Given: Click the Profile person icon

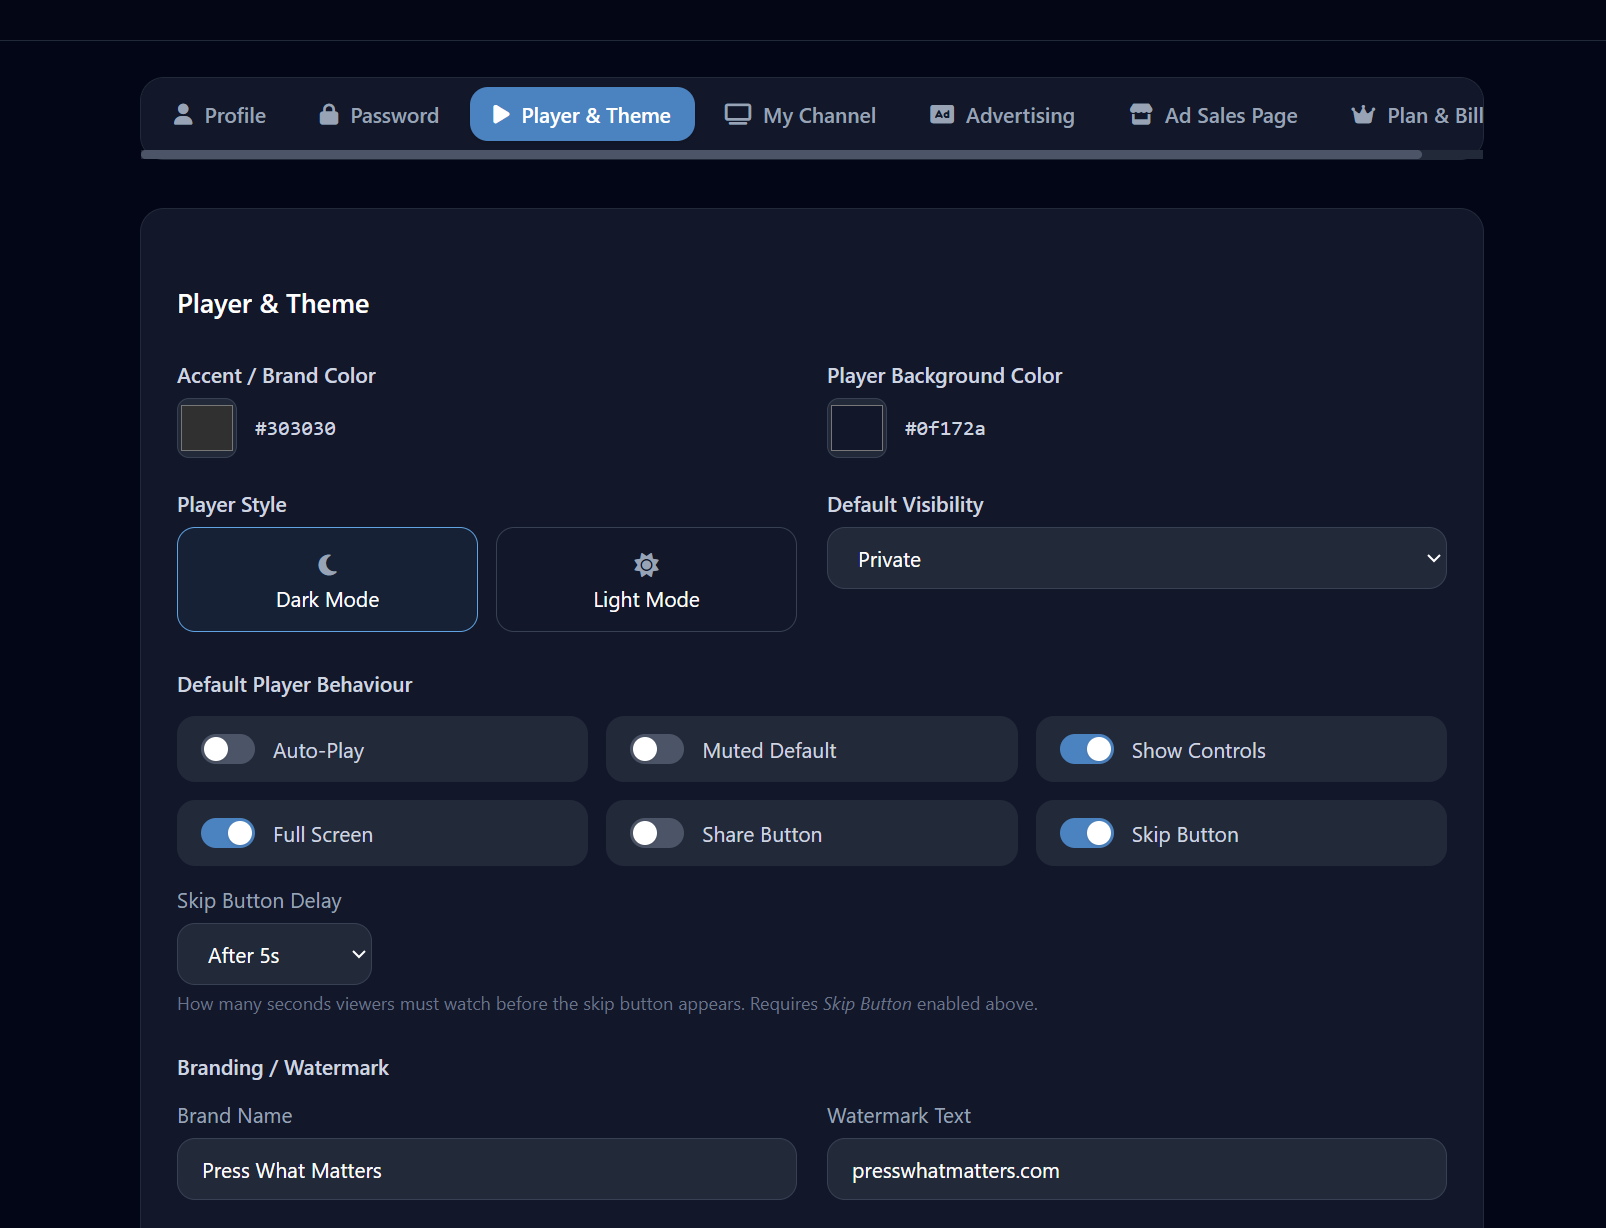Looking at the screenshot, I should click(183, 114).
